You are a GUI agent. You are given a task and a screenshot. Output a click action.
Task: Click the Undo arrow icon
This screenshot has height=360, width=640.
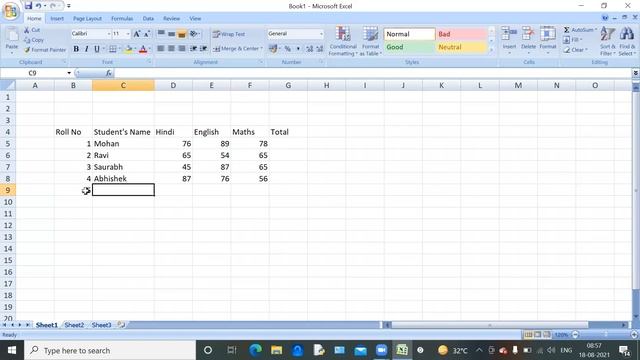(38, 6)
